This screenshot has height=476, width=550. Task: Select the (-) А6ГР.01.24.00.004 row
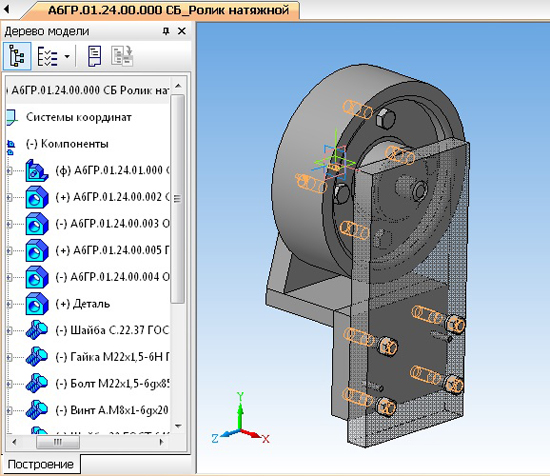pyautogui.click(x=112, y=277)
